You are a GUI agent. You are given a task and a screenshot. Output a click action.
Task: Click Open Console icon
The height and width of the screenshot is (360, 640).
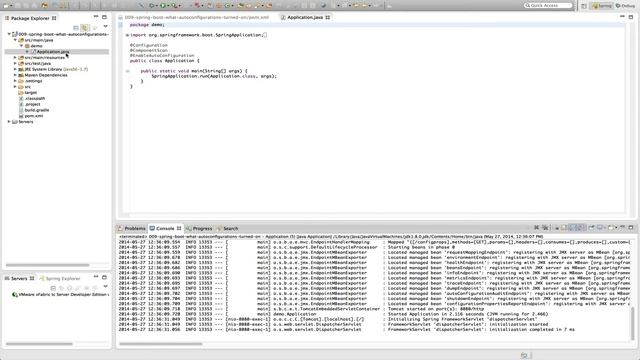611,228
